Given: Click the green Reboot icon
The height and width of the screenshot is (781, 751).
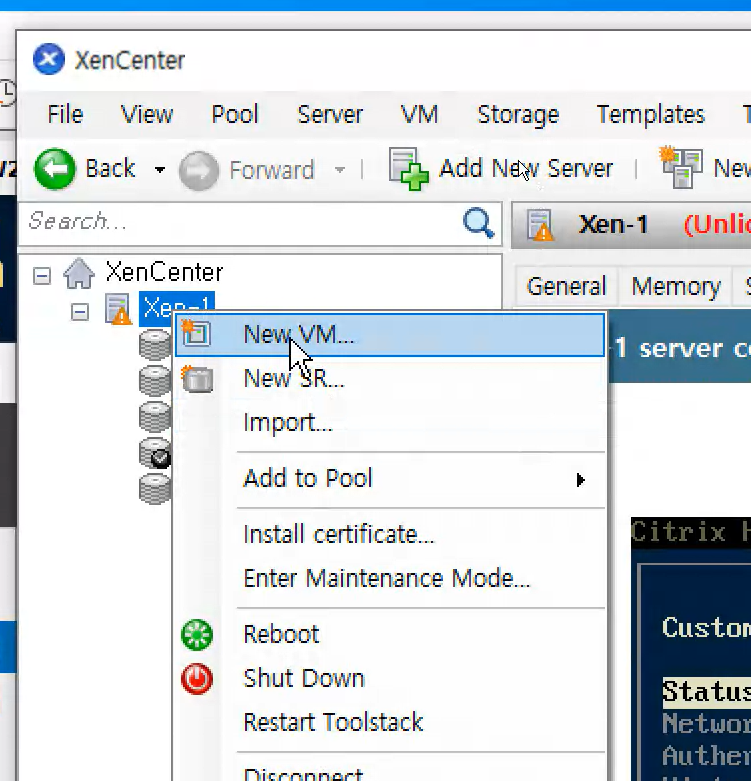Looking at the screenshot, I should coord(197,635).
